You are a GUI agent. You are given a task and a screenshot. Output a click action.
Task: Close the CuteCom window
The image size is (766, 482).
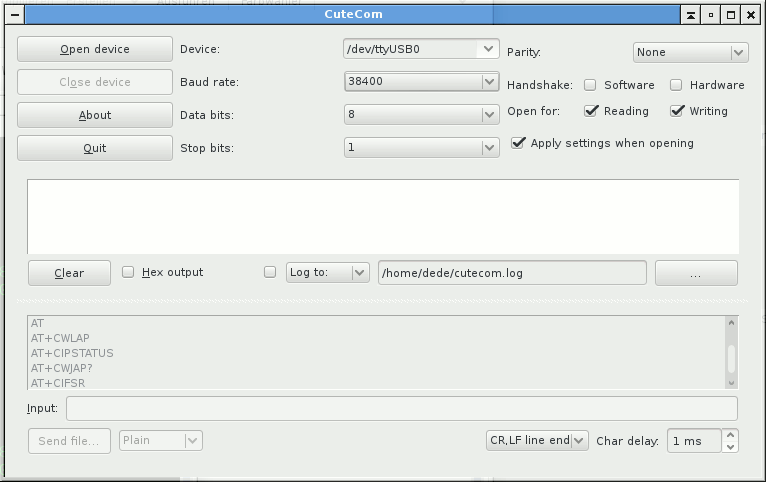coord(751,15)
